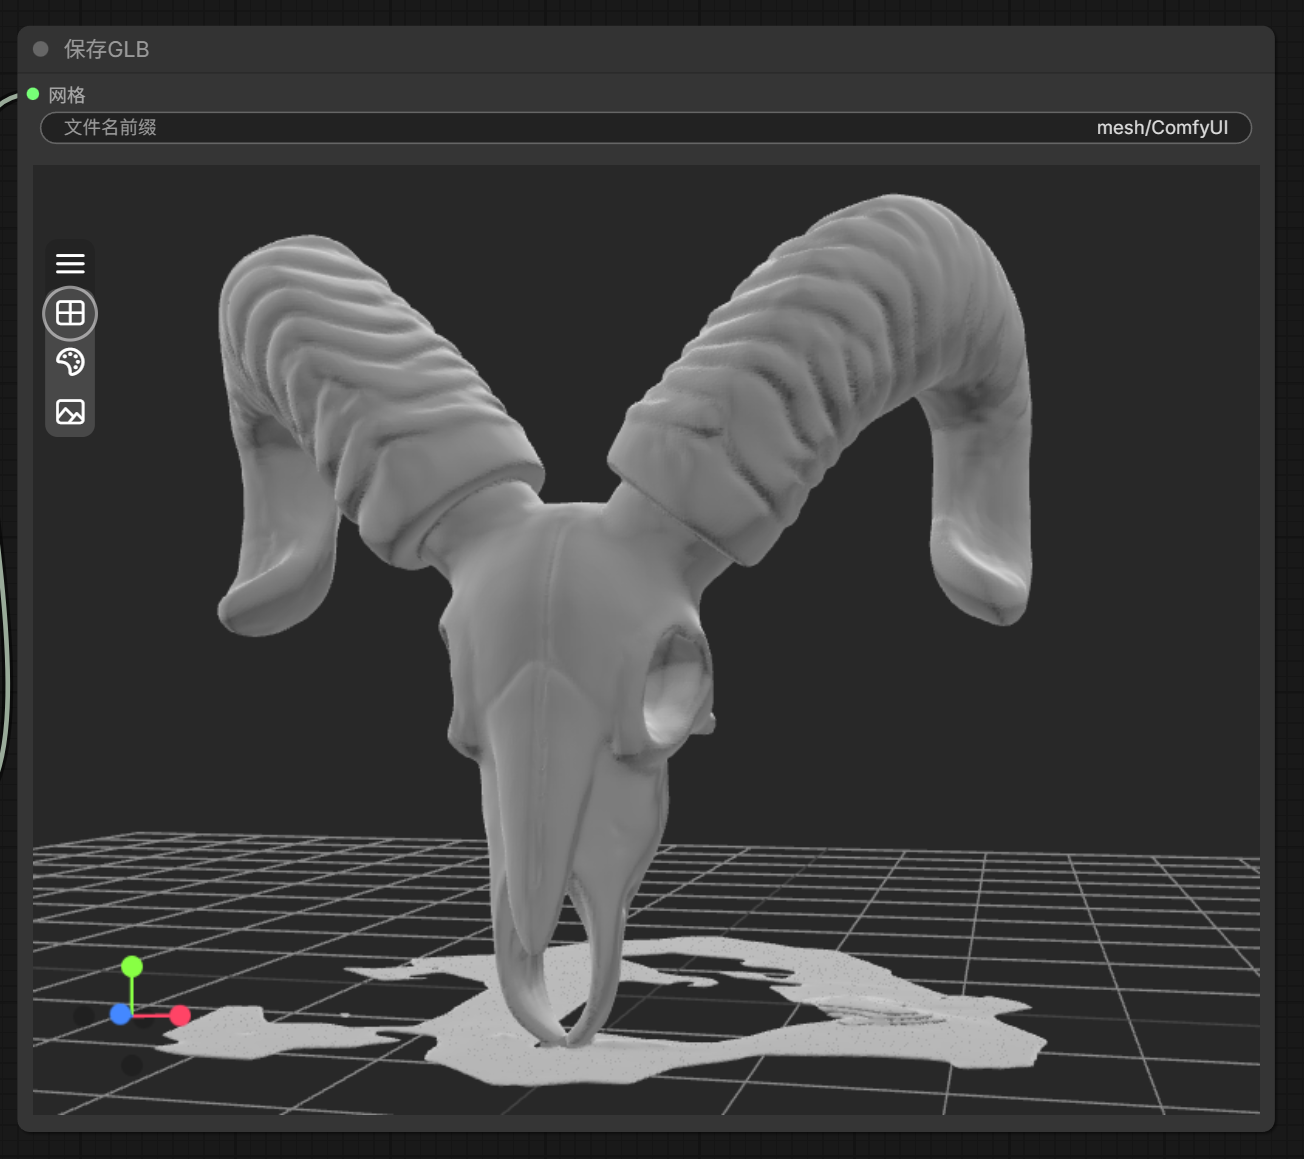Select the 保存GLB node title
The width and height of the screenshot is (1304, 1159).
click(106, 49)
